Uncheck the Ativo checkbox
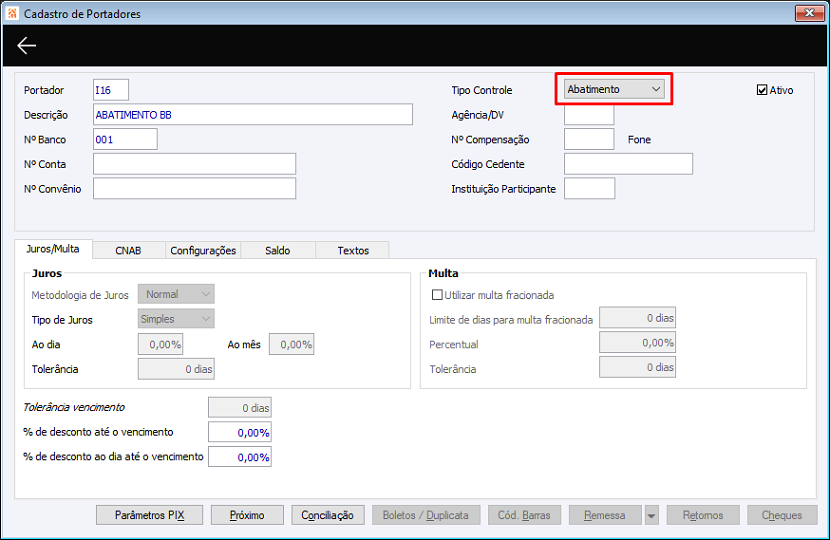 pyautogui.click(x=762, y=90)
